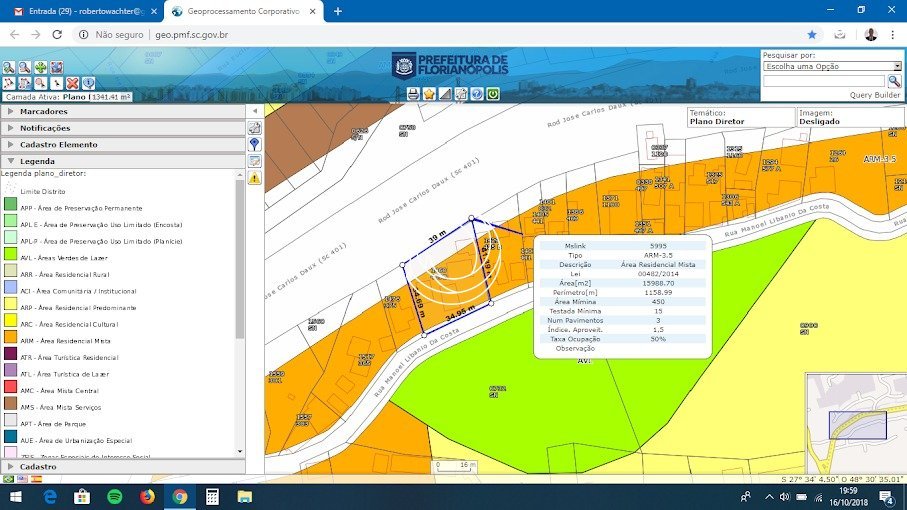Click the 'ARM - Área Residencial Mista' legend entry
The width and height of the screenshot is (907, 510).
65,341
